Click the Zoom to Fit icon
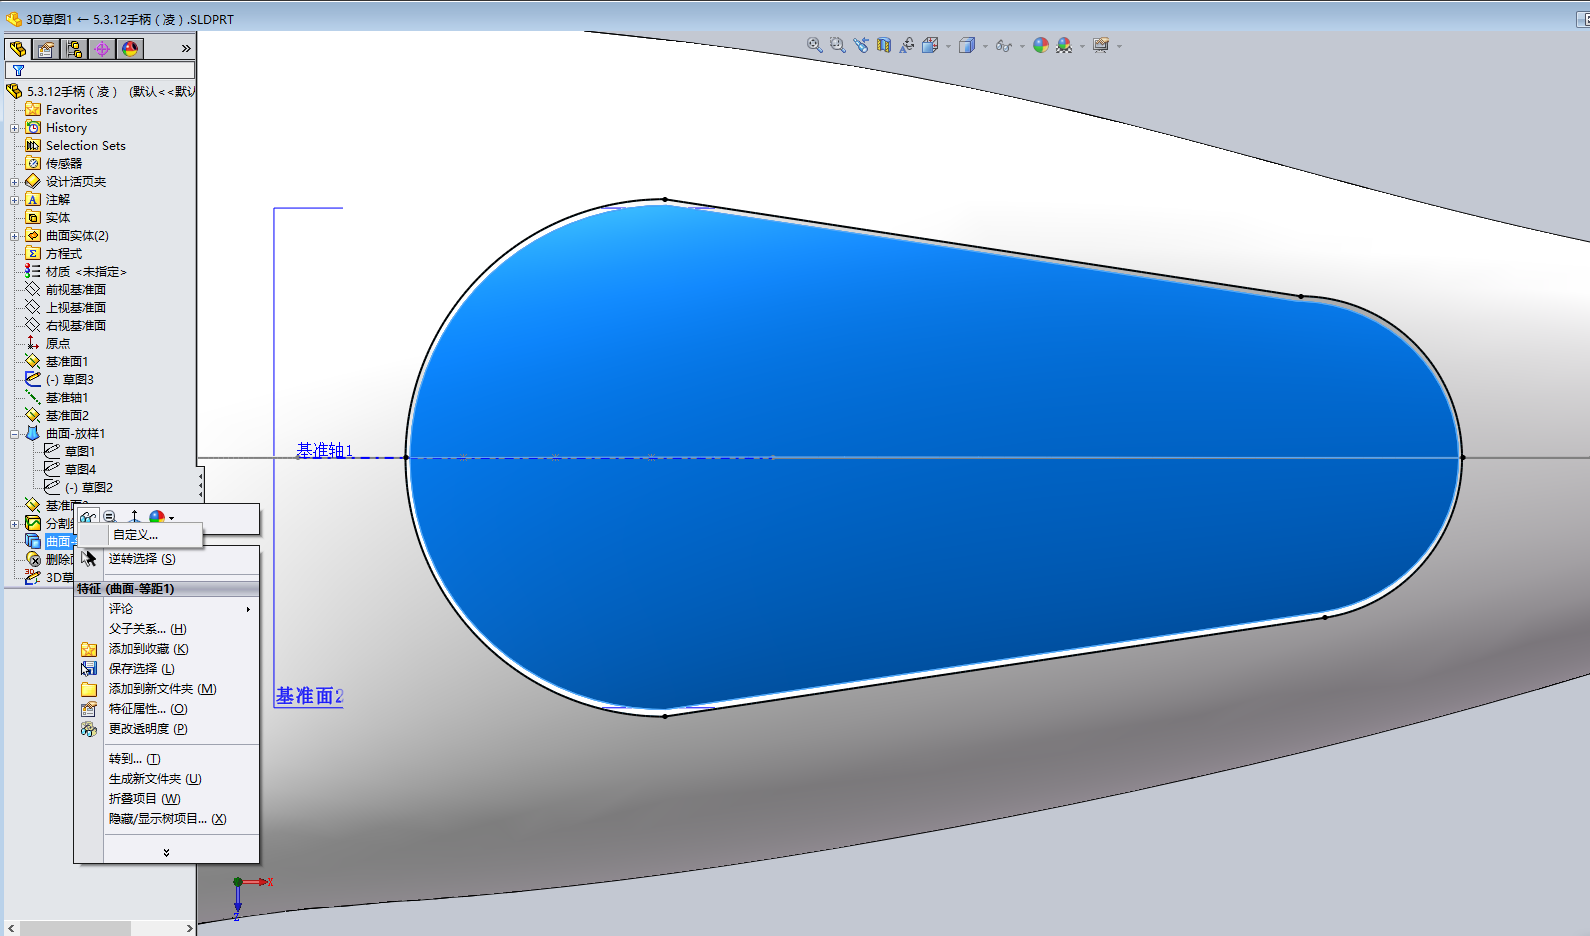1590x936 pixels. [815, 45]
